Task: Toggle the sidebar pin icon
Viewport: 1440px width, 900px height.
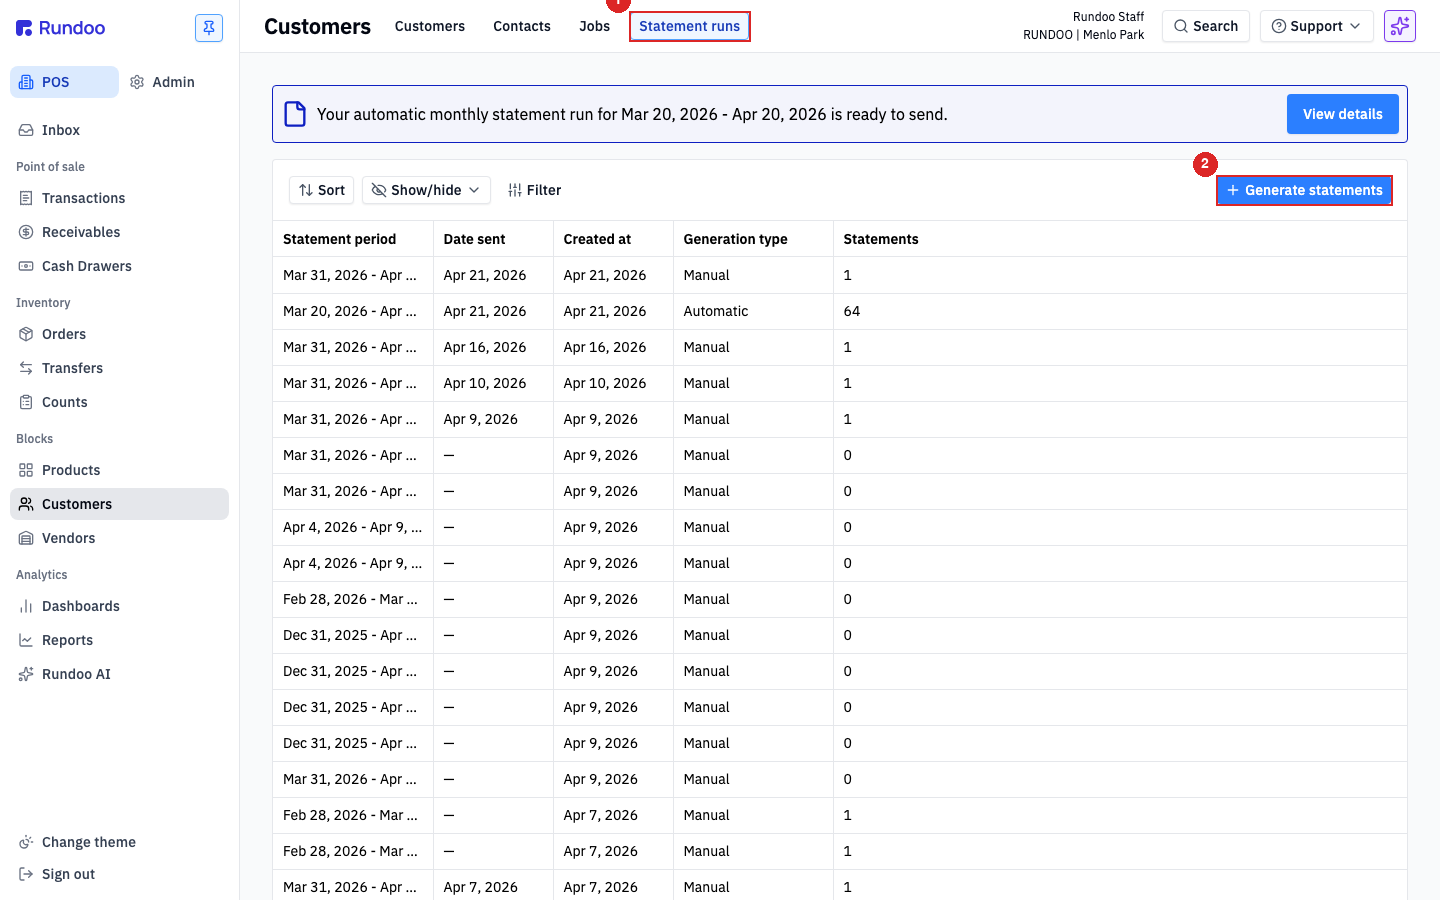Action: click(209, 28)
